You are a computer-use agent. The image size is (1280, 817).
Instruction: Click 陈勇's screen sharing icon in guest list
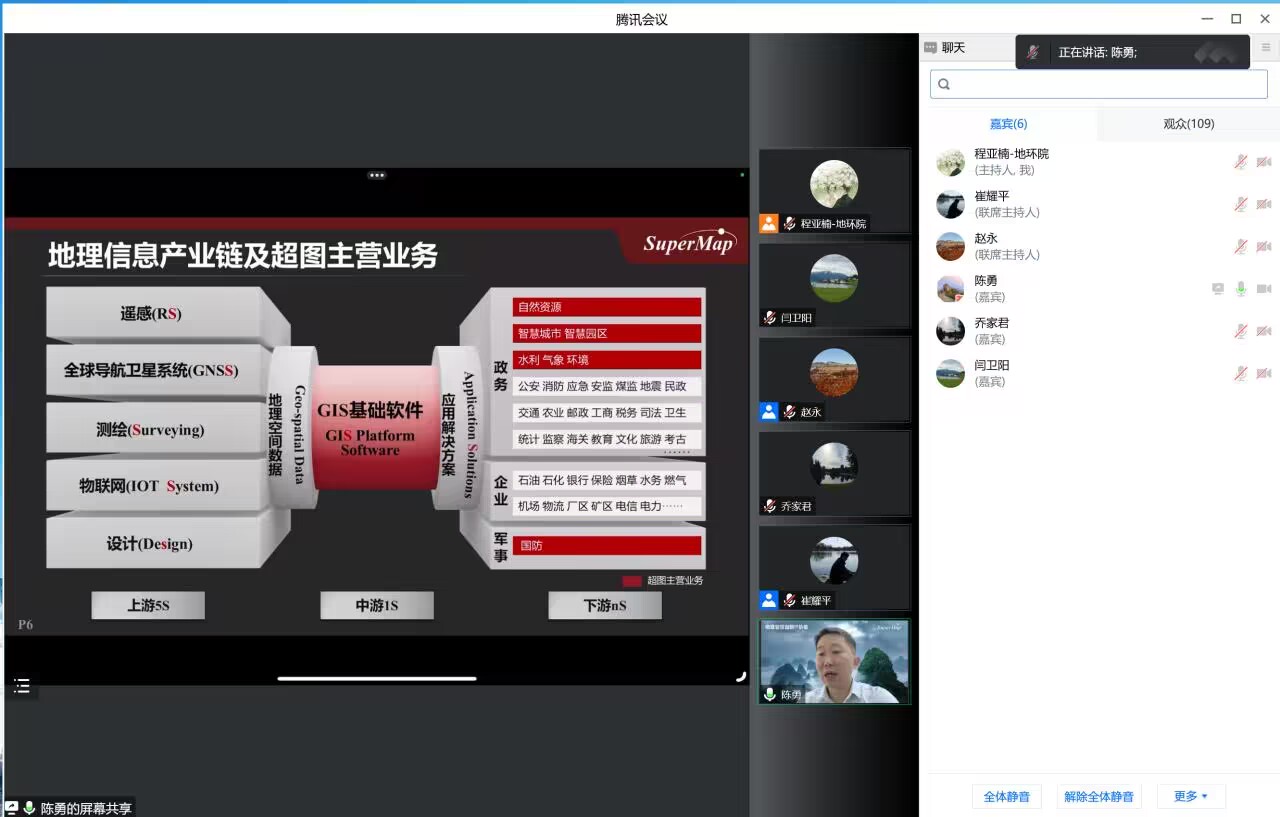[1217, 289]
